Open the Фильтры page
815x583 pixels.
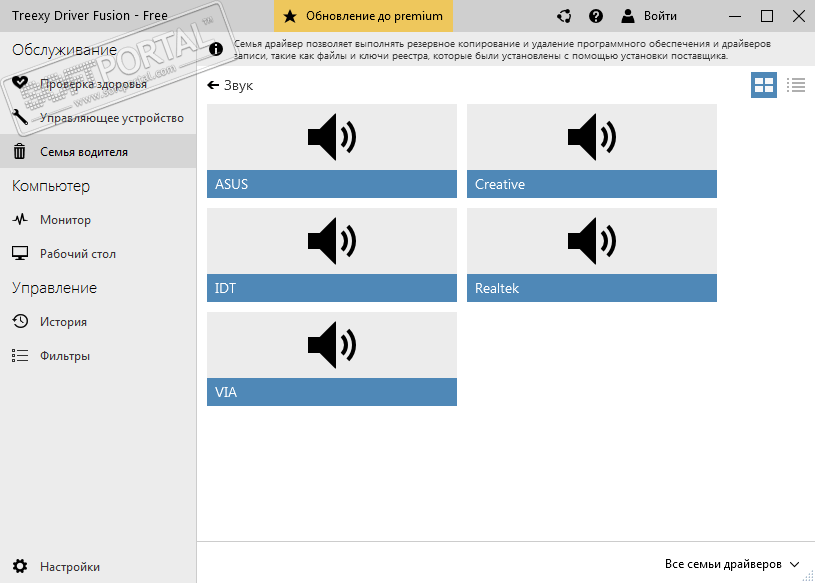(98, 356)
